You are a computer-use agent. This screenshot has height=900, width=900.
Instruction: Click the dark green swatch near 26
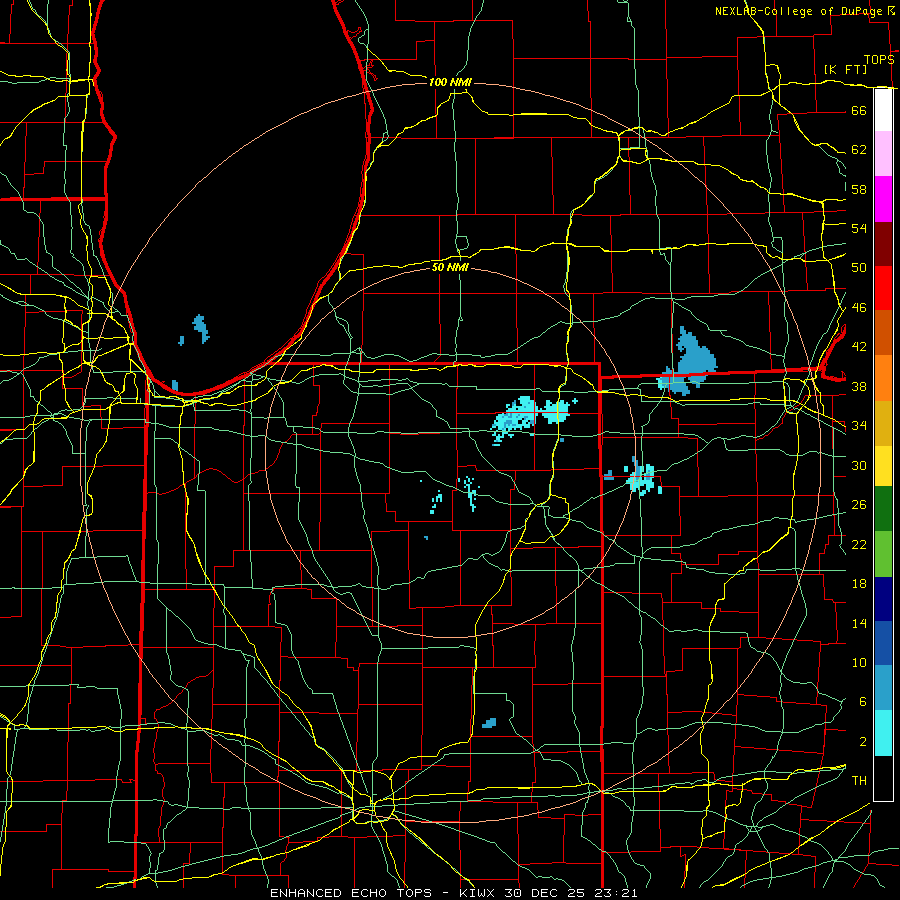[883, 509]
